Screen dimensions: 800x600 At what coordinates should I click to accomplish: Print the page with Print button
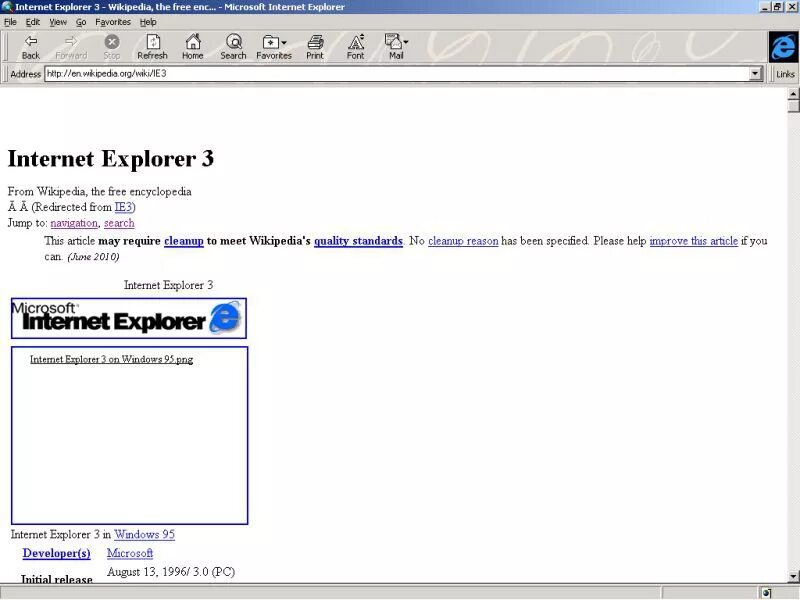coord(315,47)
